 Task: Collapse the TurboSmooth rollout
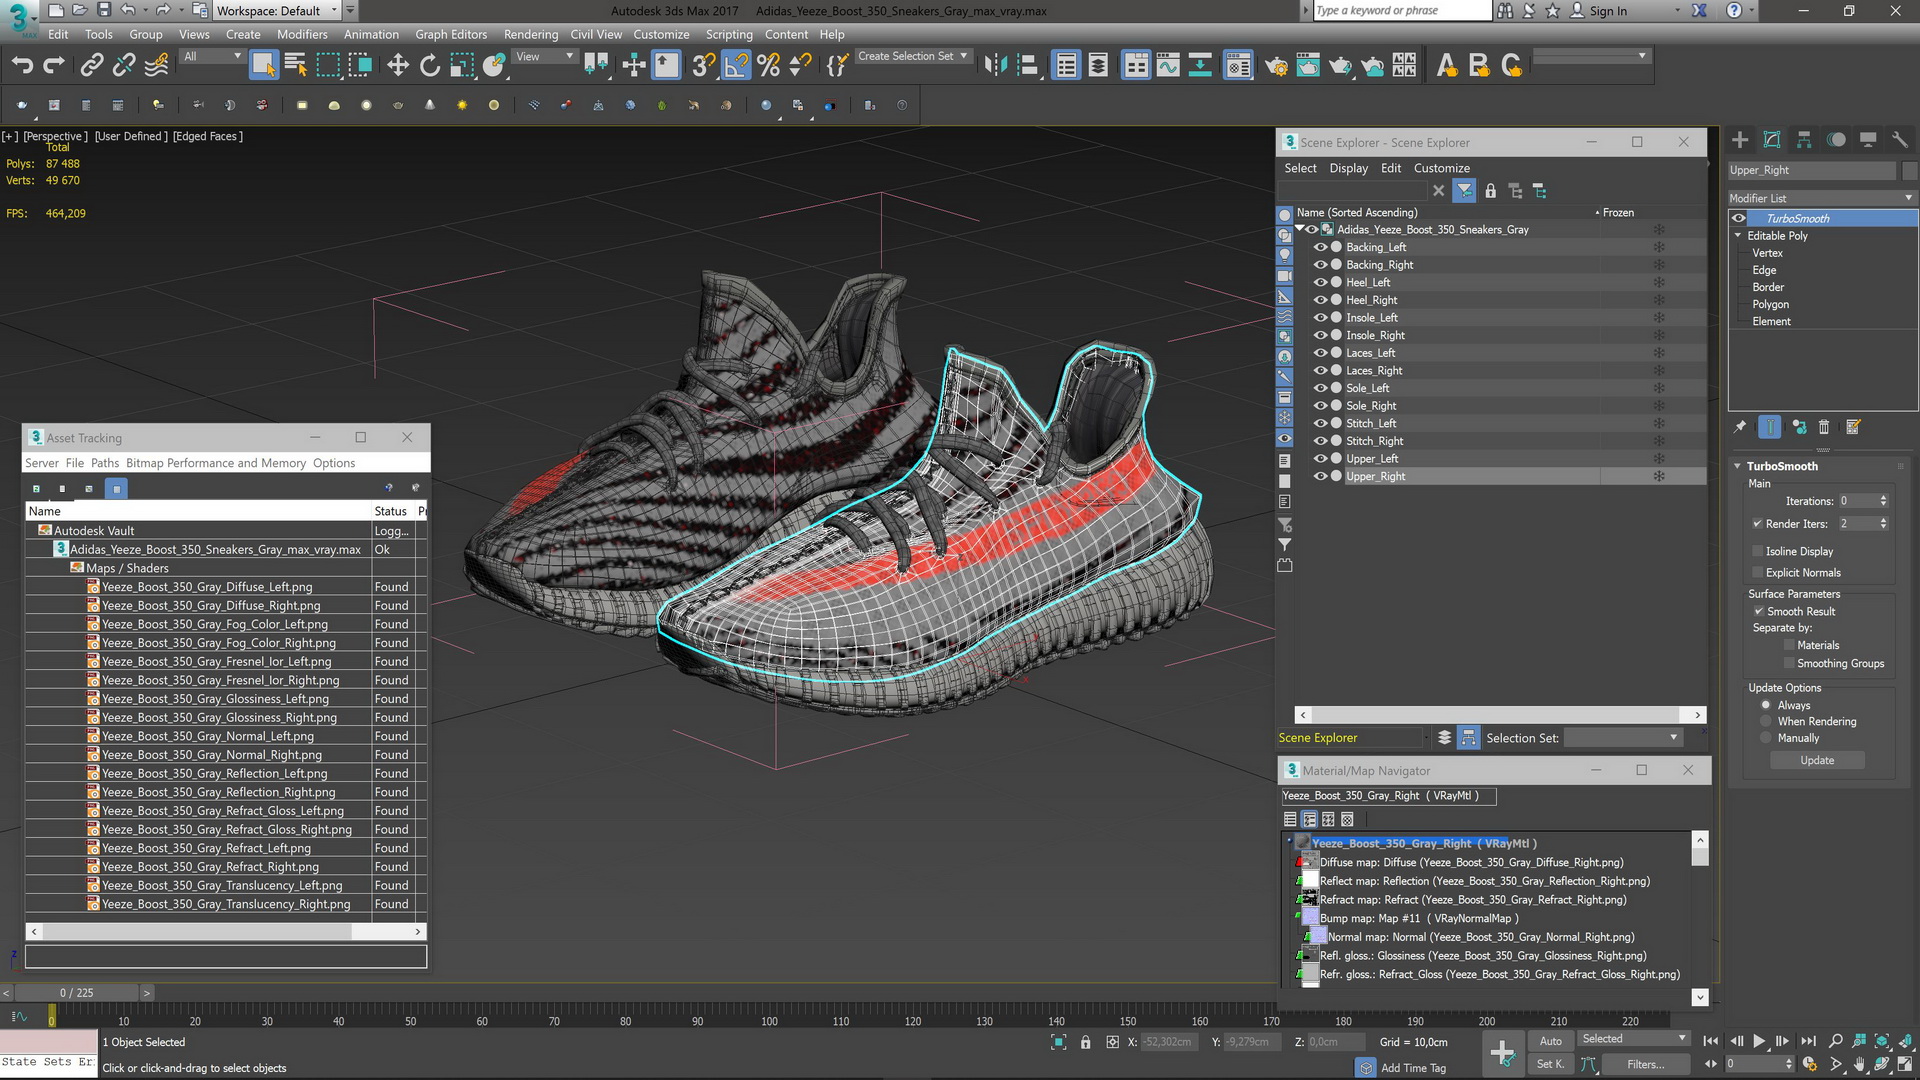(1738, 466)
